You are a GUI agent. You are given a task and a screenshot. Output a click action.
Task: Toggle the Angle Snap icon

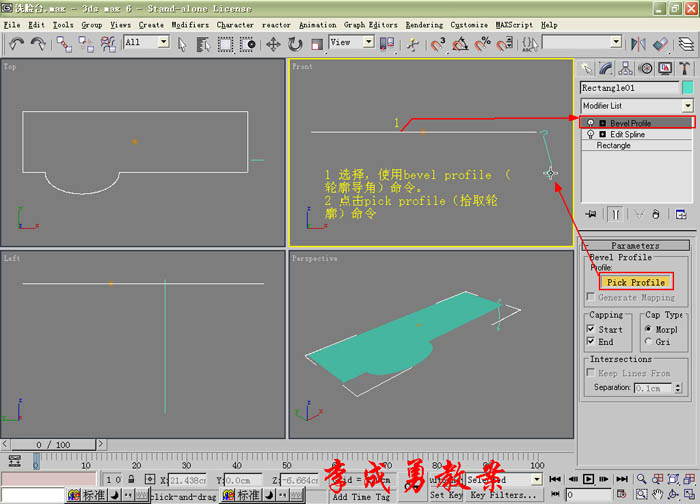460,44
